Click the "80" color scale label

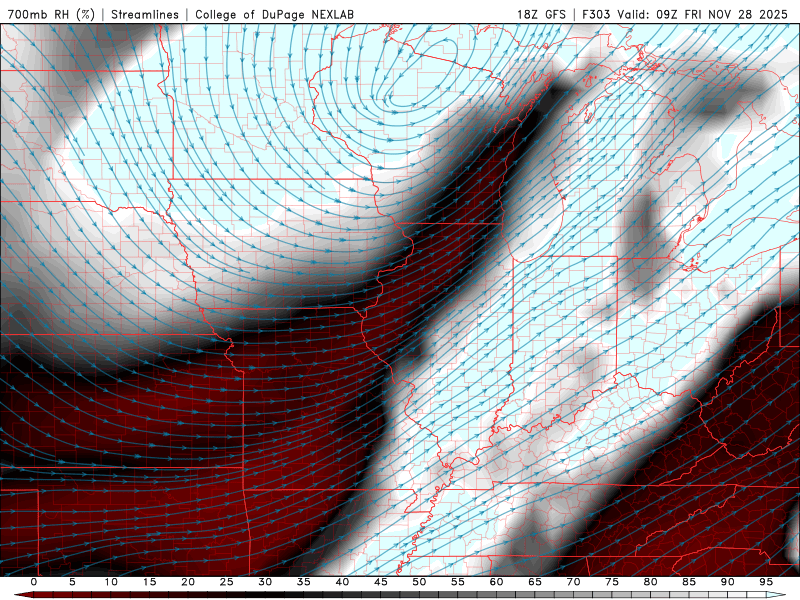[651, 582]
